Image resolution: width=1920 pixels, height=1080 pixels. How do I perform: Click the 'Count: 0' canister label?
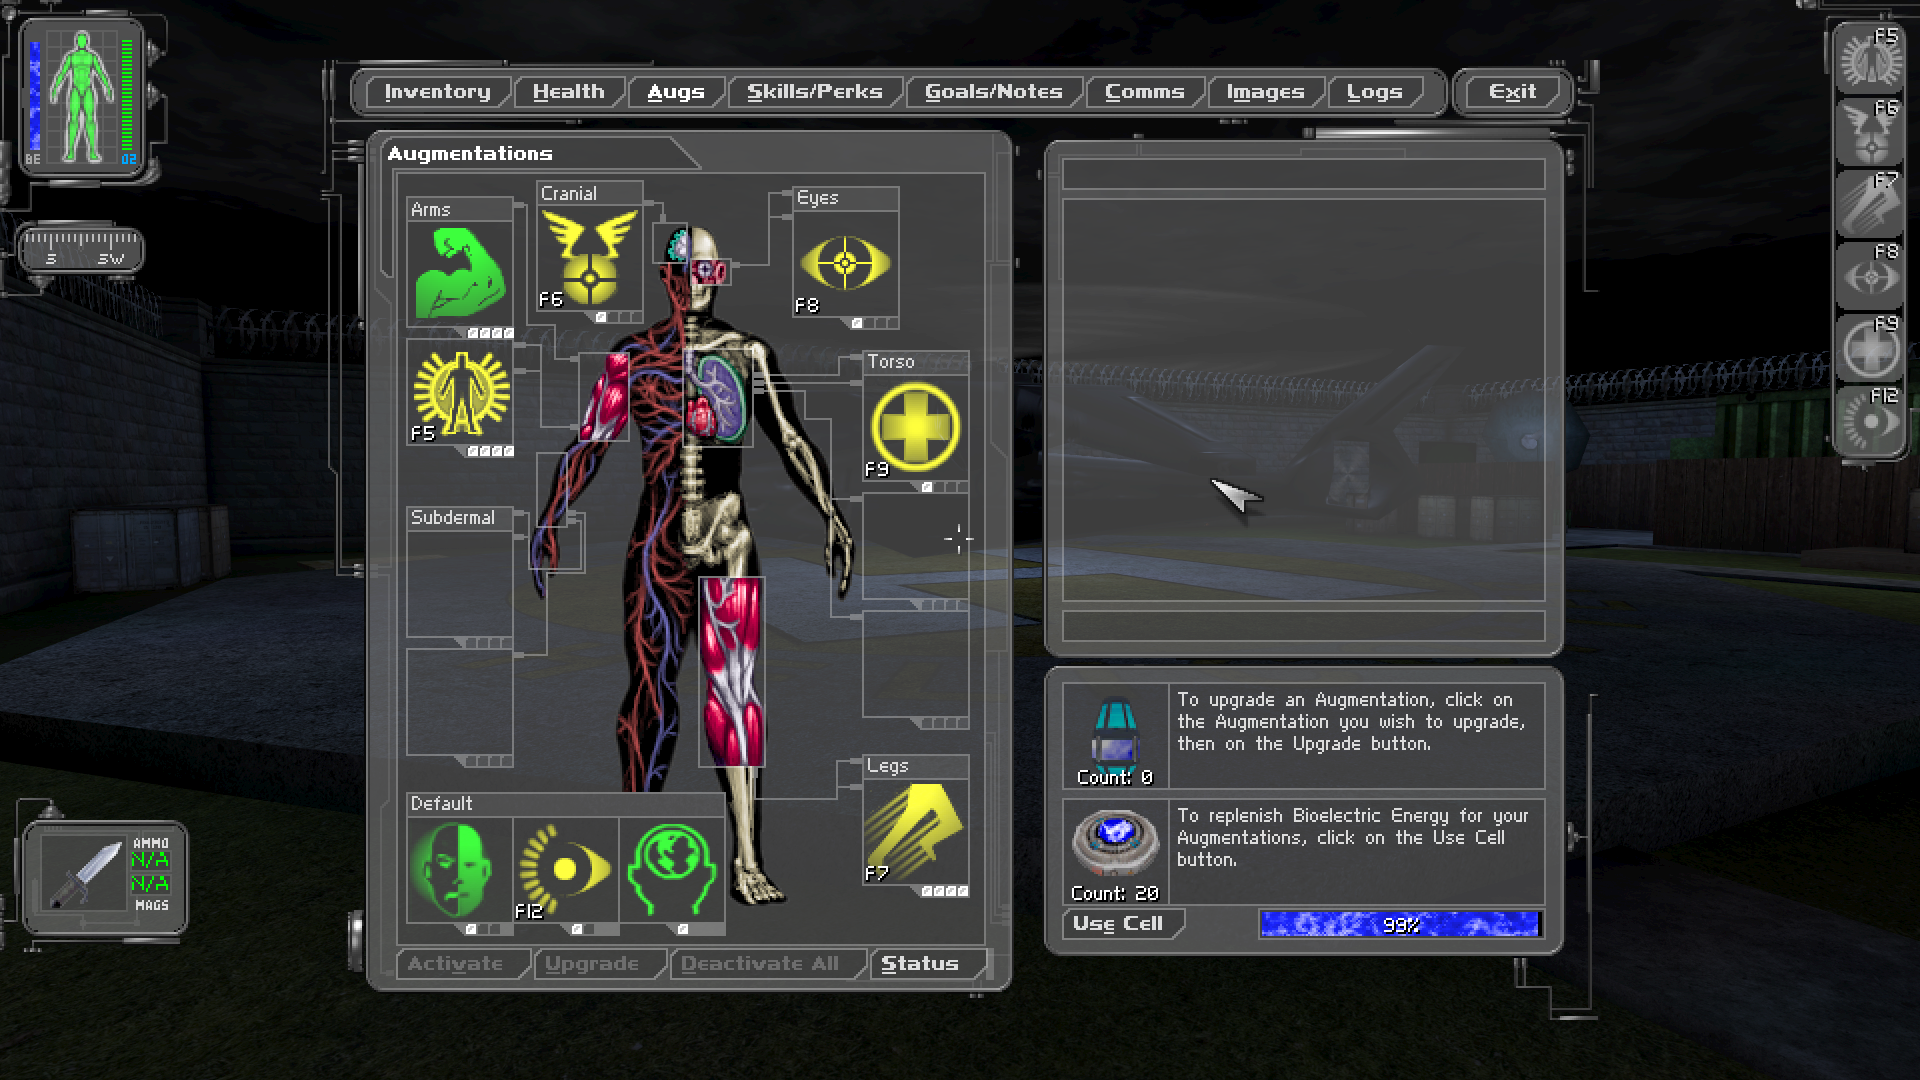[x=1115, y=778]
